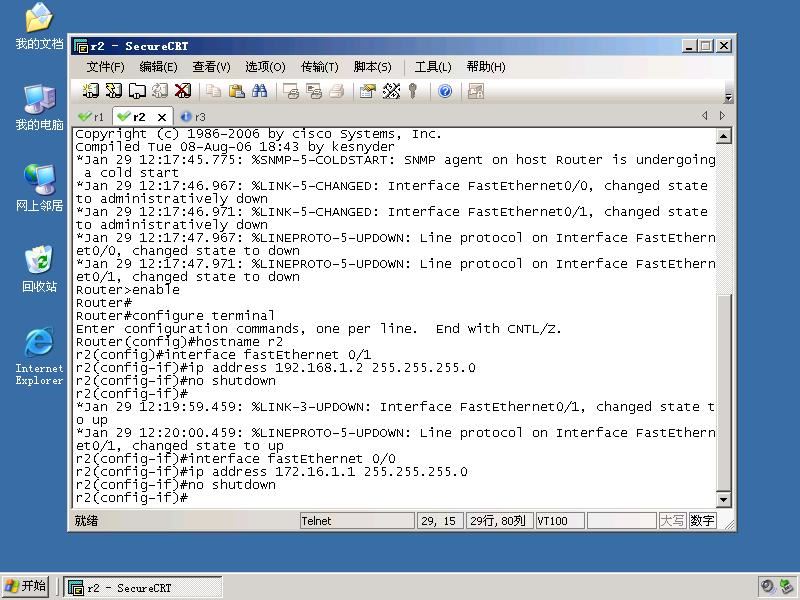Select the 我的电脑 desktop icon
This screenshot has height=600, width=800.
click(x=39, y=108)
